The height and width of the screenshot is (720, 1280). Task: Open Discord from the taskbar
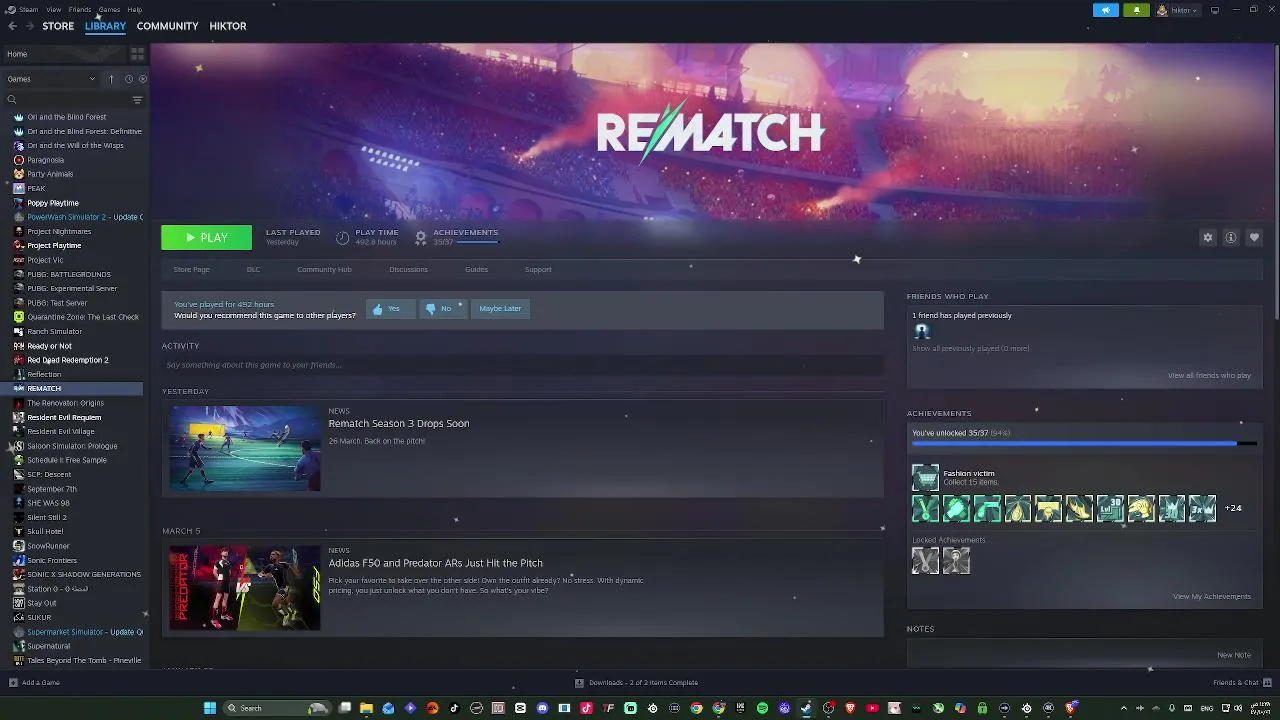coord(542,708)
